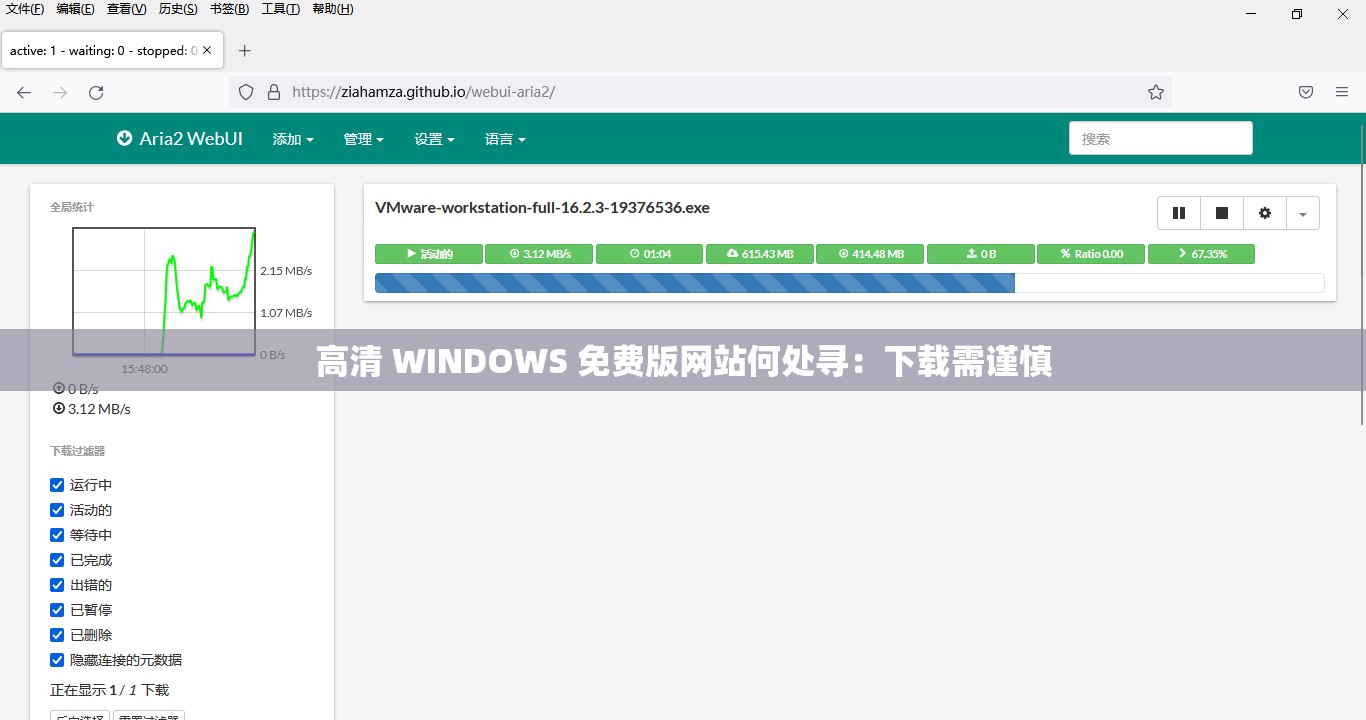Click the 3.12 MB/s speed badge
Viewport: 1366px width, 720px height.
pos(539,254)
